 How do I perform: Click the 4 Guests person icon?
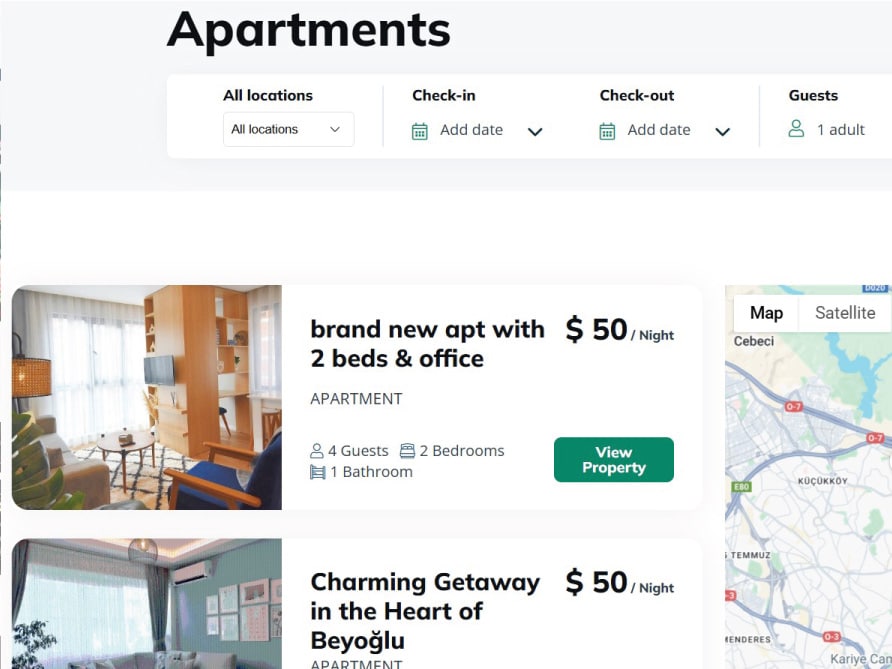point(317,451)
